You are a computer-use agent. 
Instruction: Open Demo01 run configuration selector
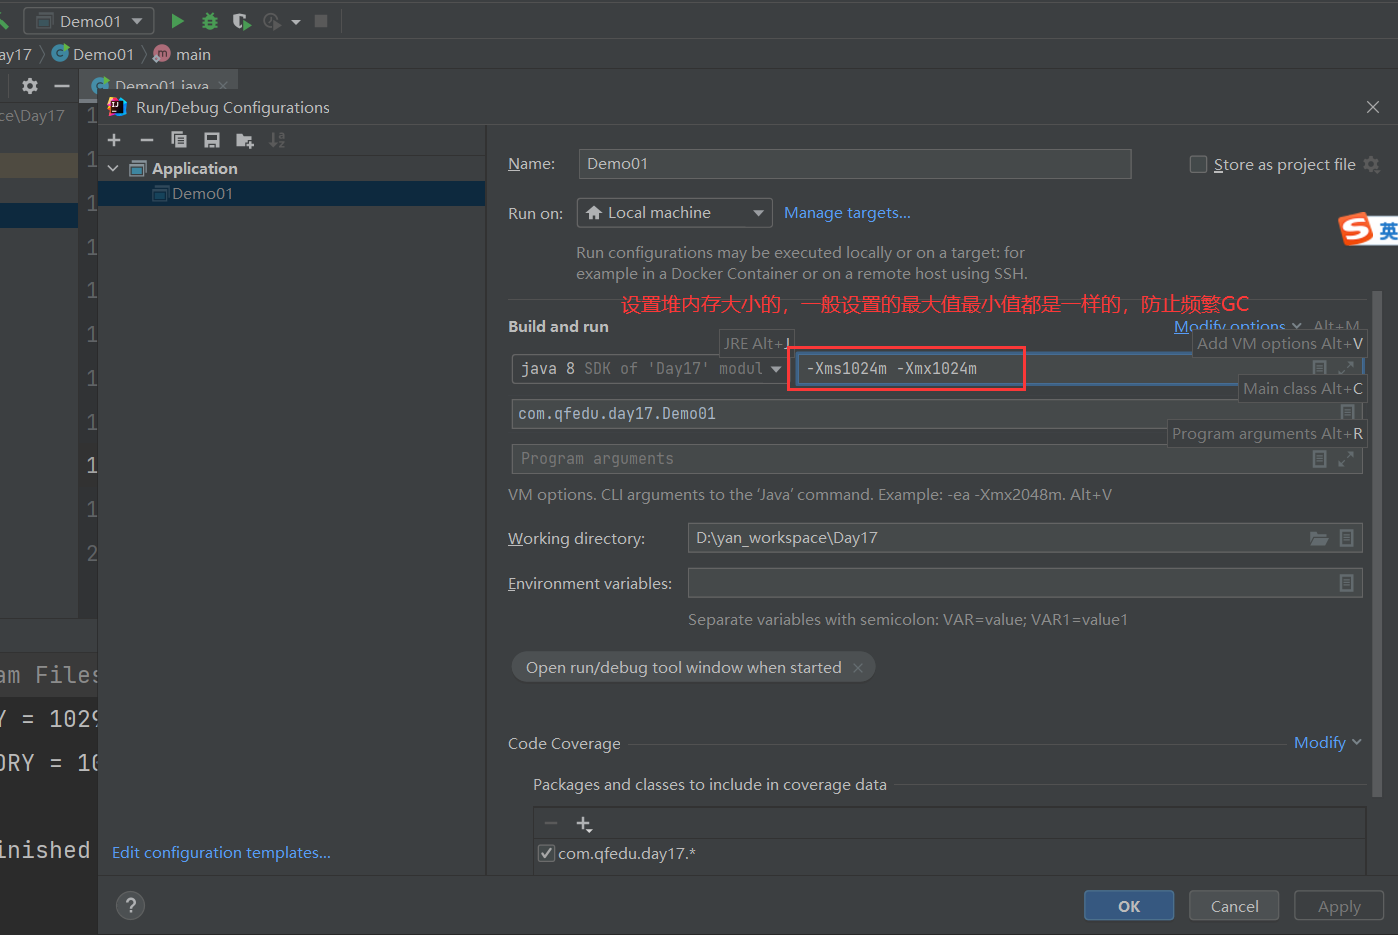(89, 21)
